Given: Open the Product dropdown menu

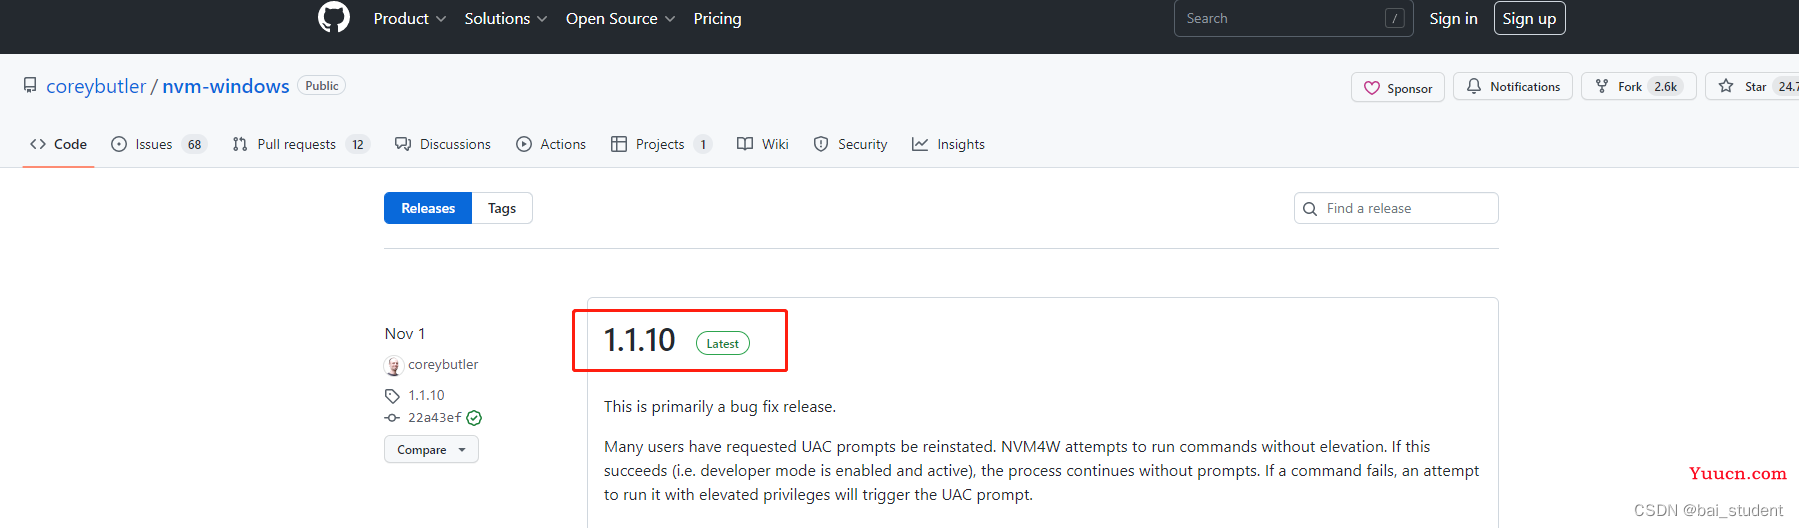Looking at the screenshot, I should 410,19.
